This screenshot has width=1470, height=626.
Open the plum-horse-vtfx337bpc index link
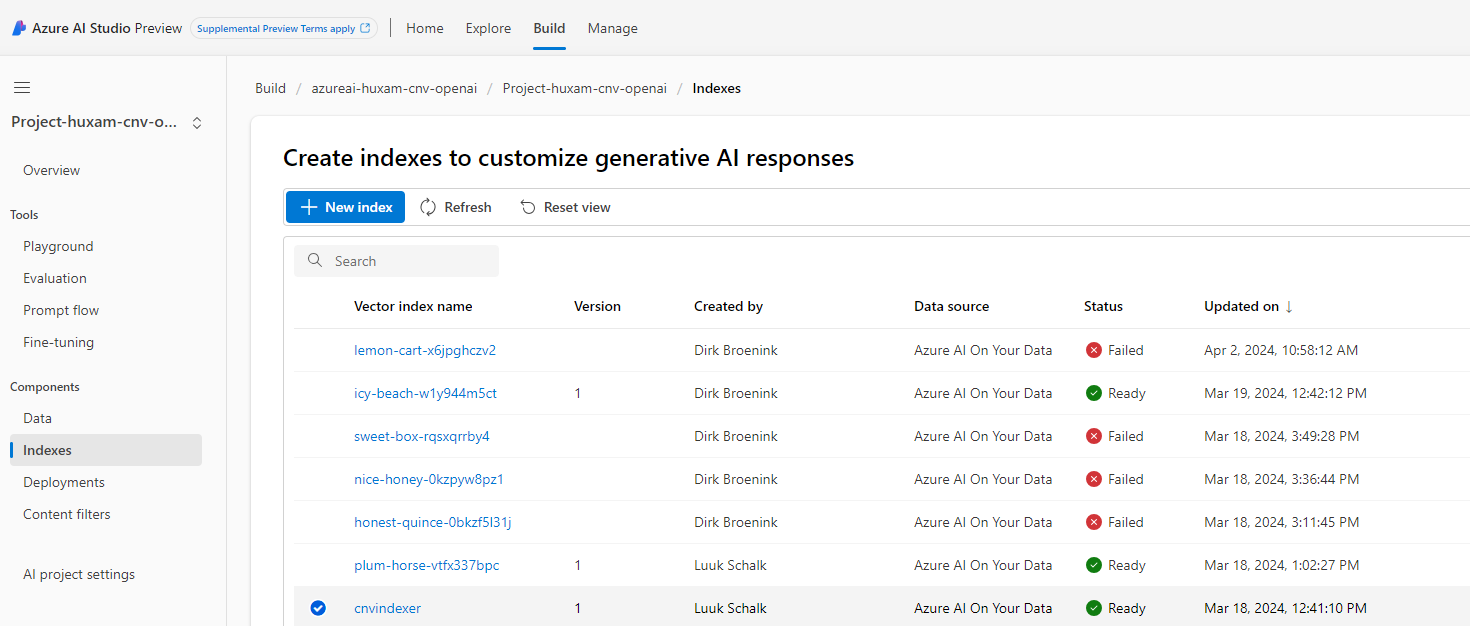pos(426,565)
